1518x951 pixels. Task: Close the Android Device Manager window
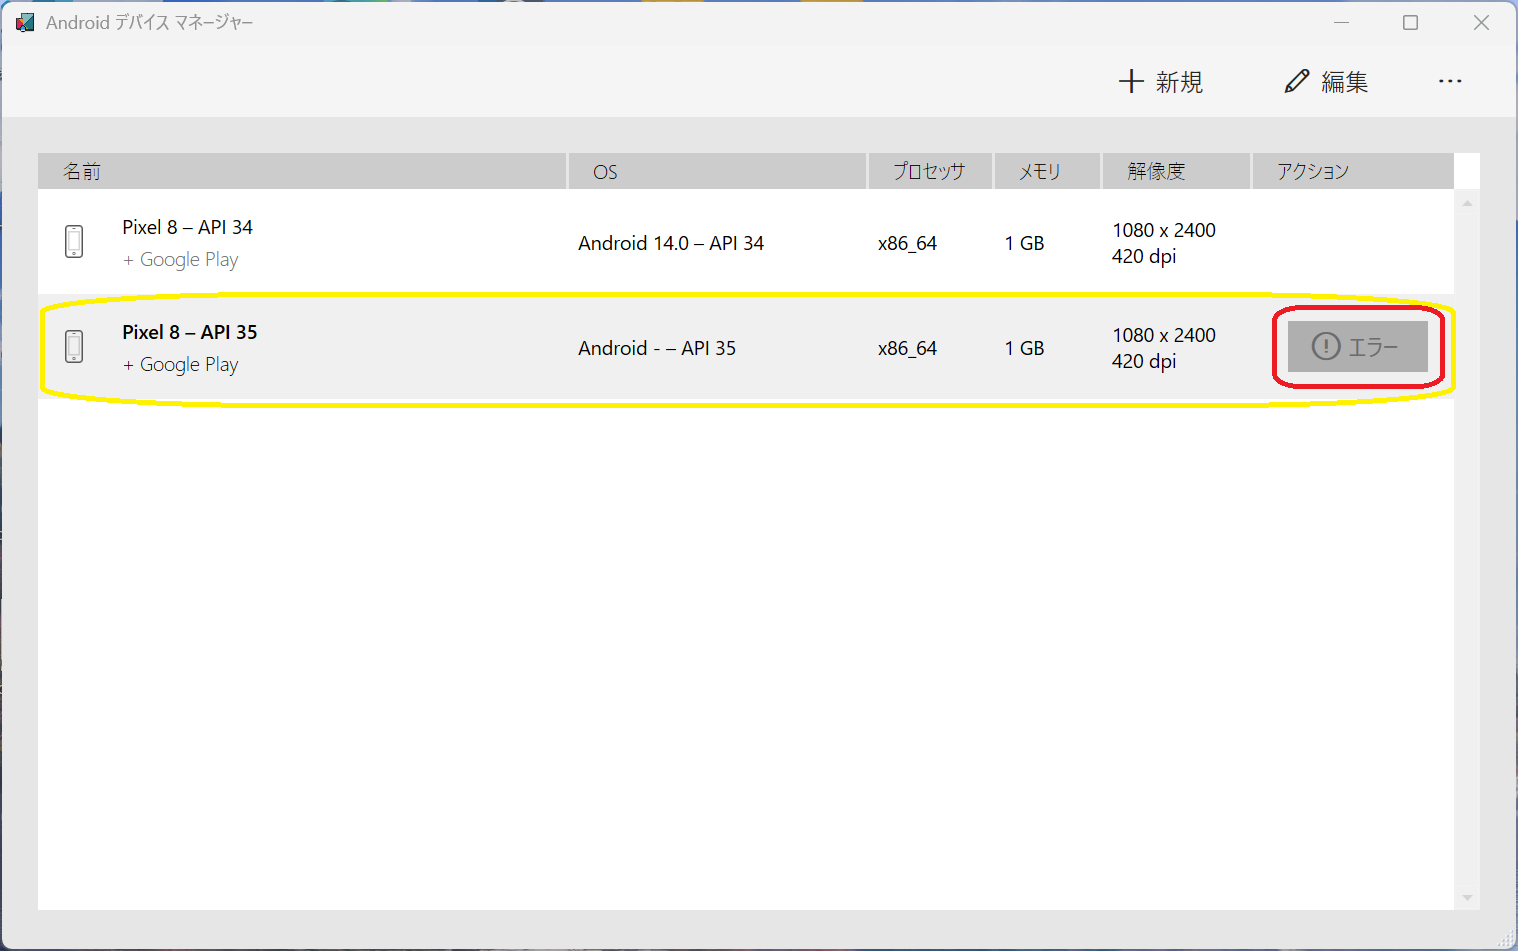point(1481,22)
